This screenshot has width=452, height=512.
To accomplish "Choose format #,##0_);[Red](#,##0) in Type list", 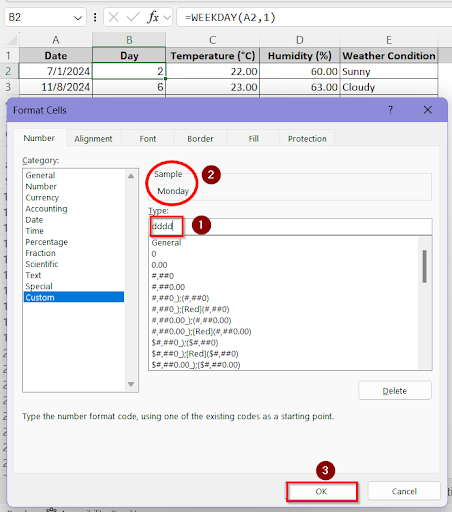I will [190, 309].
